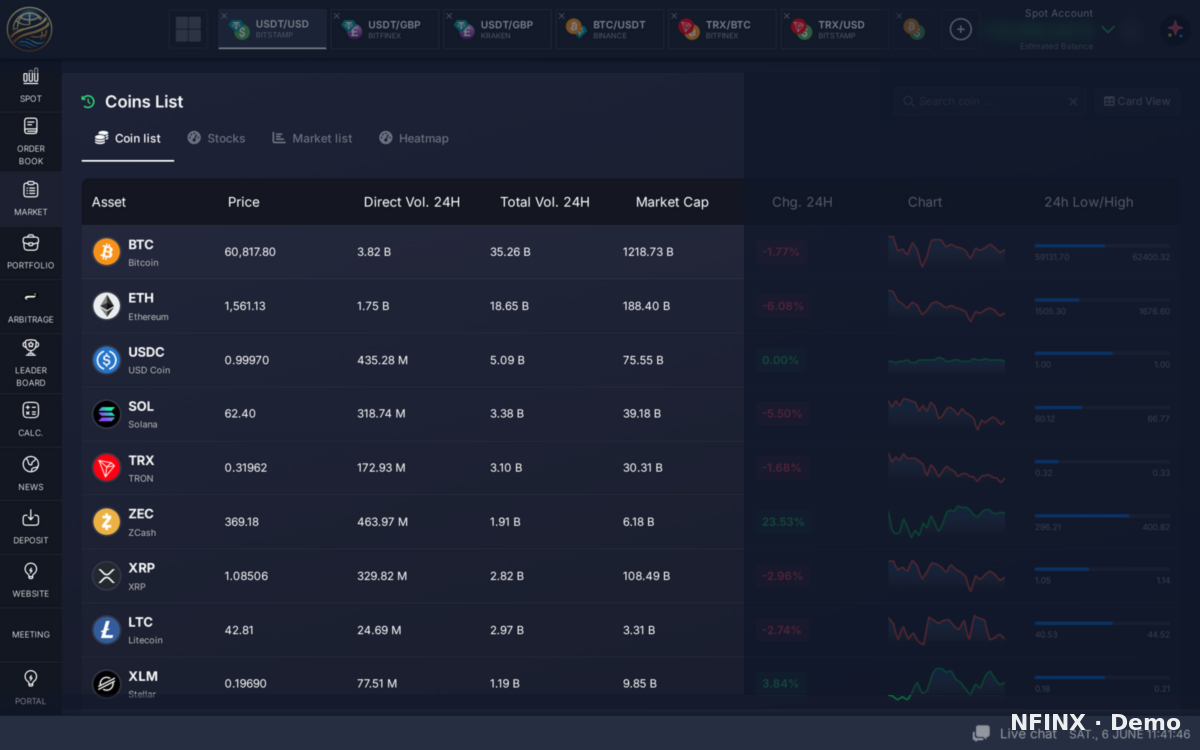This screenshot has width=1200, height=750.
Task: Open NEWS from the sidebar
Action: coord(31,473)
